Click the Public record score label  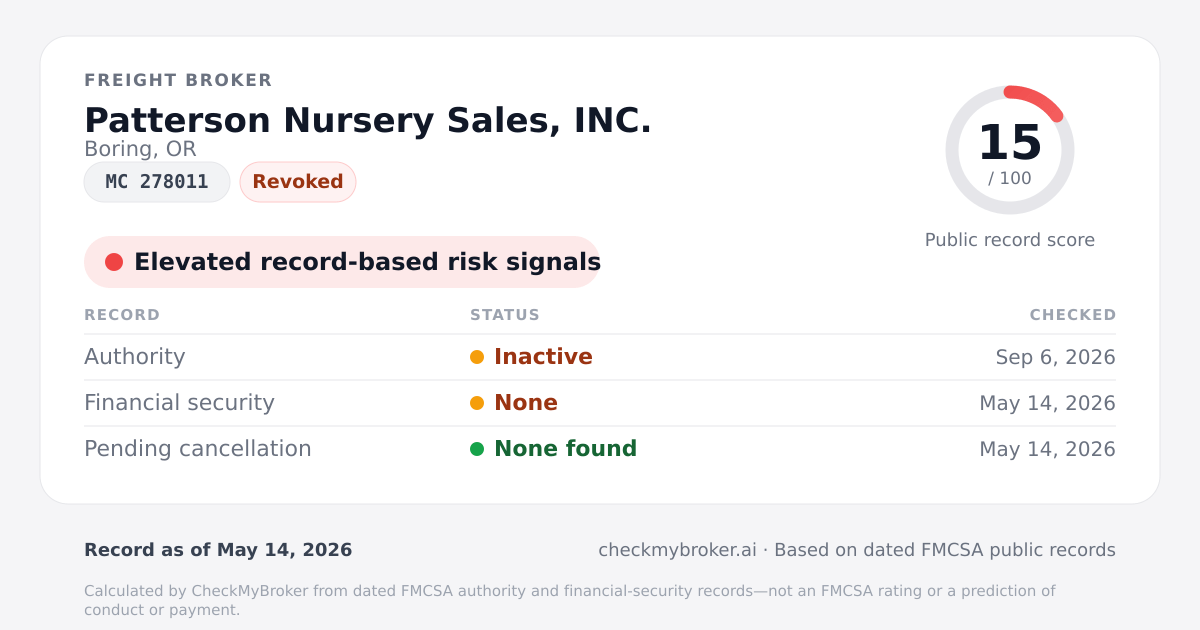click(x=1010, y=240)
